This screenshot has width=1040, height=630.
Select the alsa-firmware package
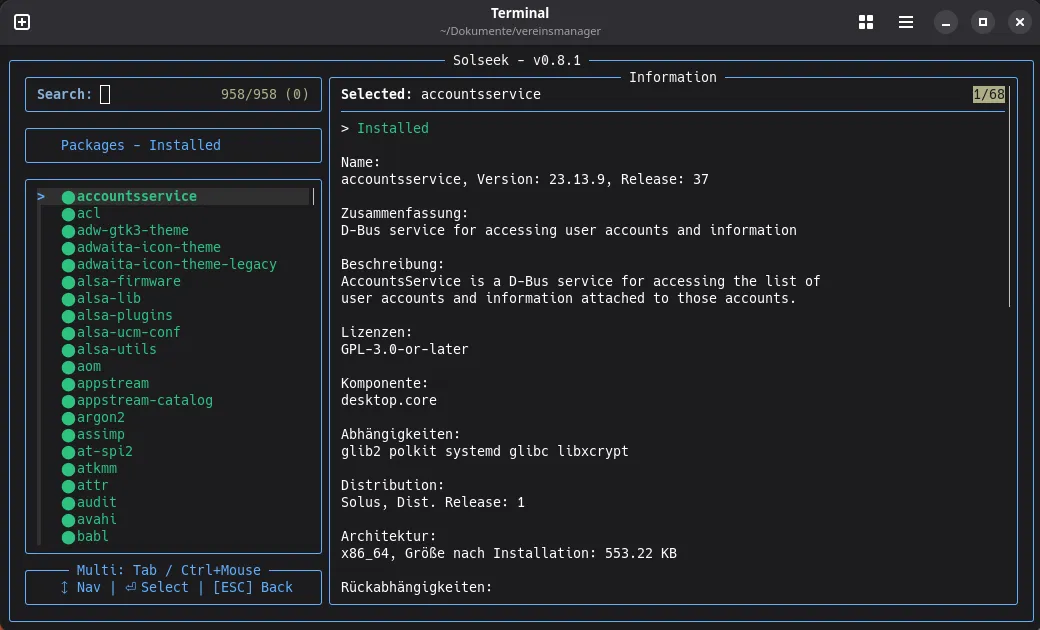(x=128, y=281)
